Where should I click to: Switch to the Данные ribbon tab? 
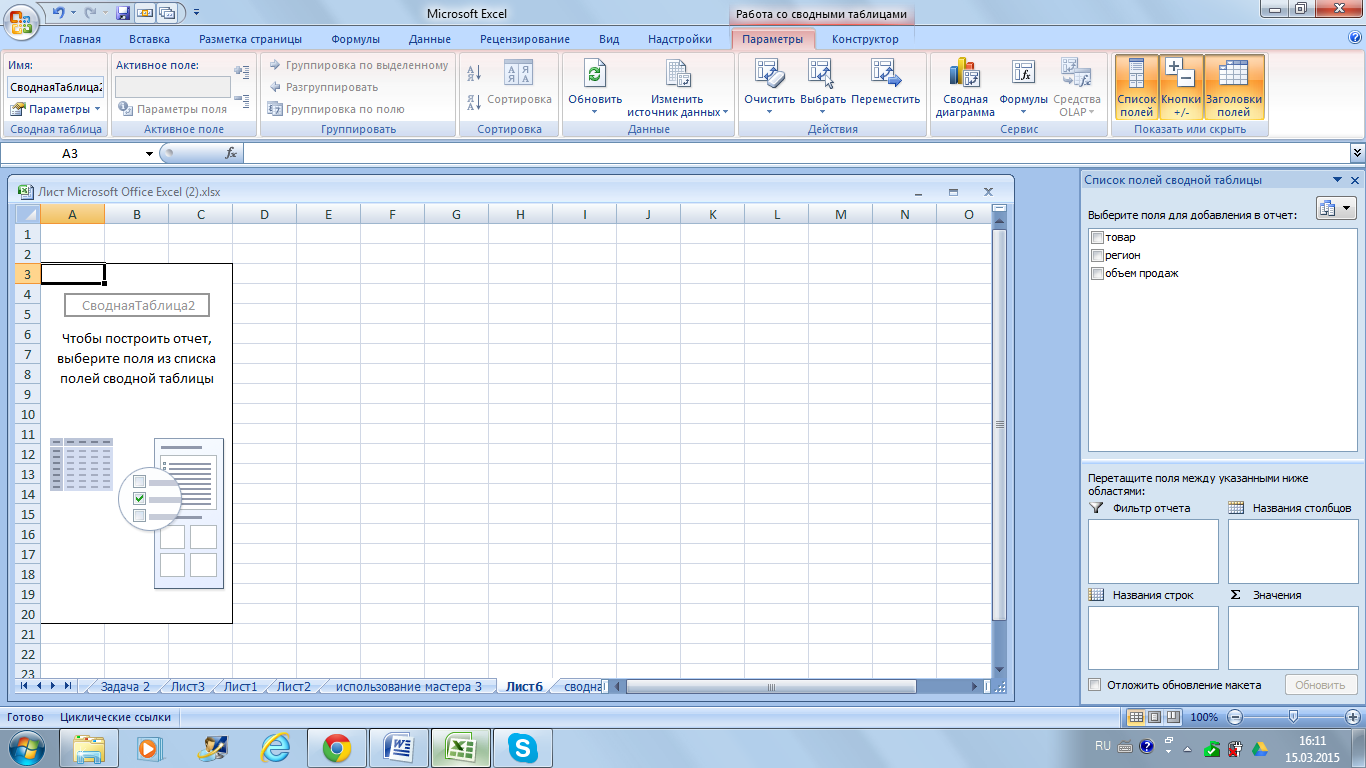[430, 39]
